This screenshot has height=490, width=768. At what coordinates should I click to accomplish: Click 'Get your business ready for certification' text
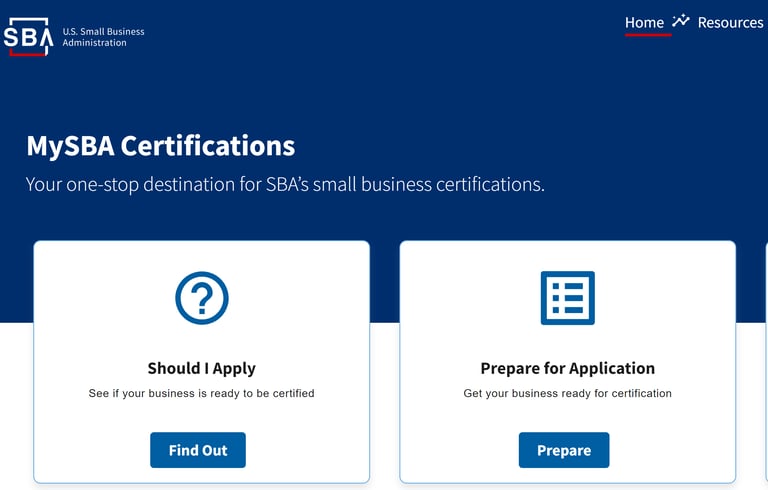pos(568,393)
